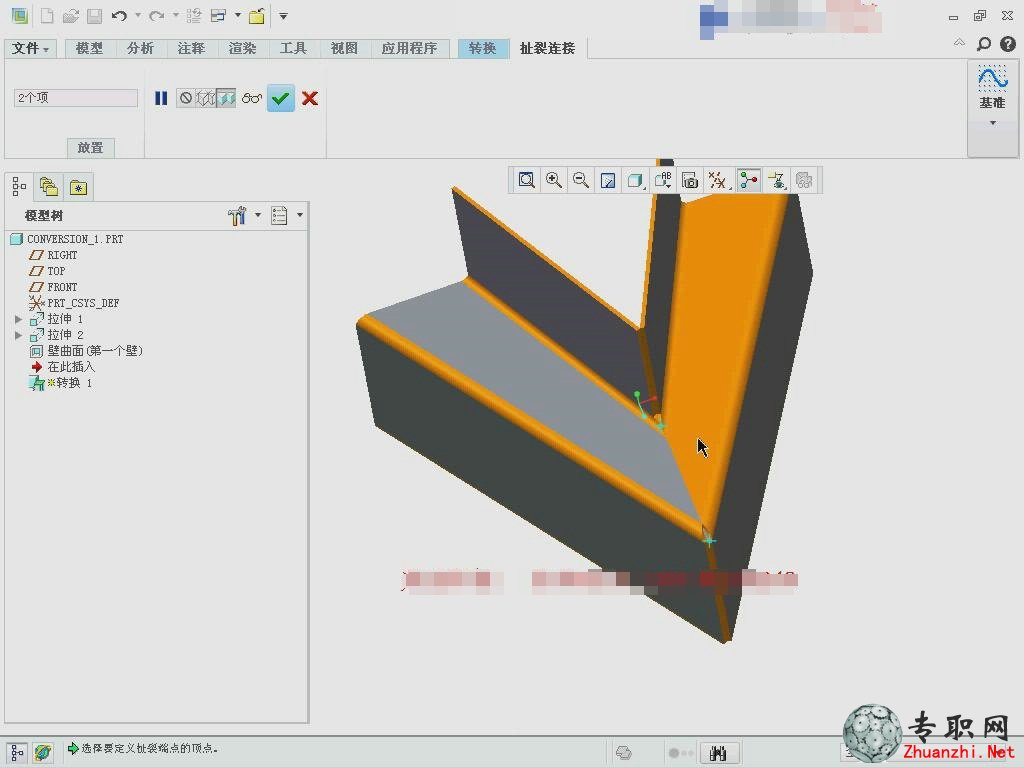1024x768 pixels.
Task: Undo the last action
Action: [119, 16]
